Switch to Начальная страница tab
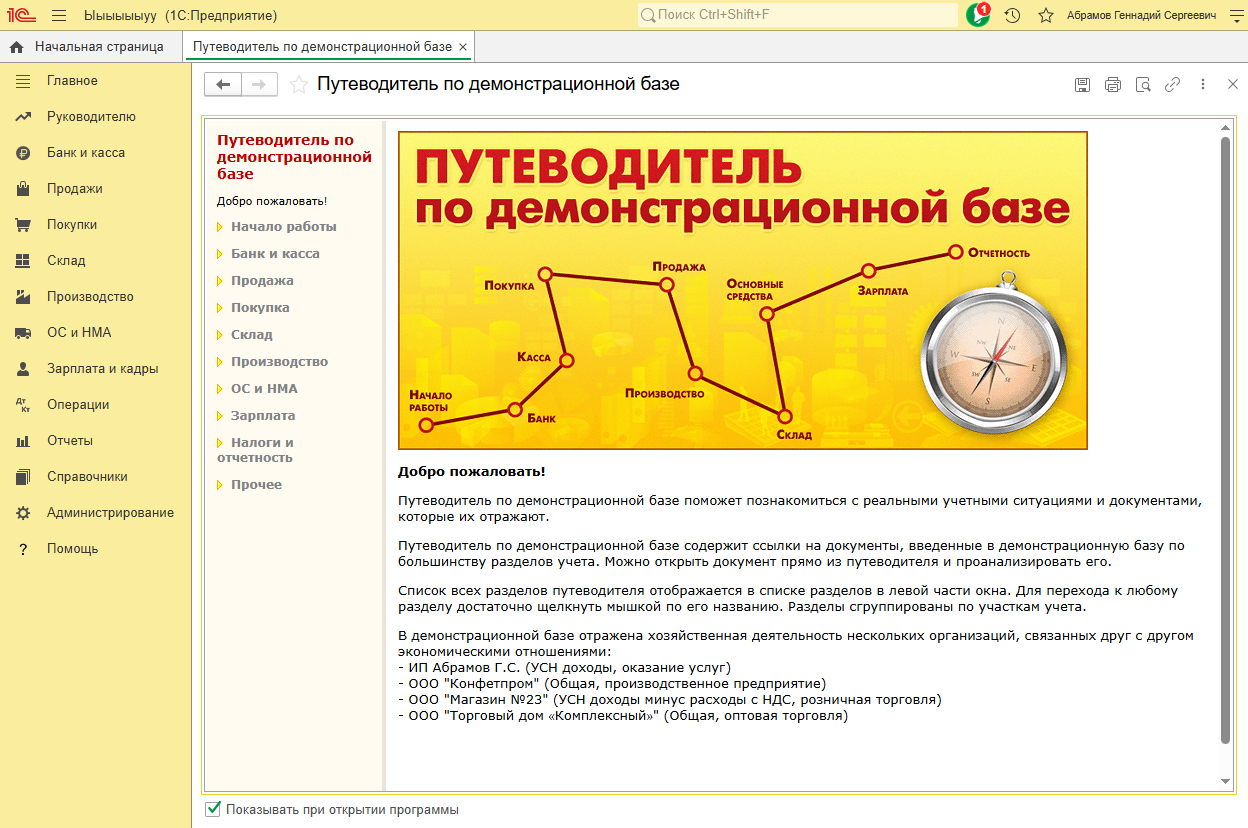Viewport: 1248px width, 828px height. click(x=87, y=47)
